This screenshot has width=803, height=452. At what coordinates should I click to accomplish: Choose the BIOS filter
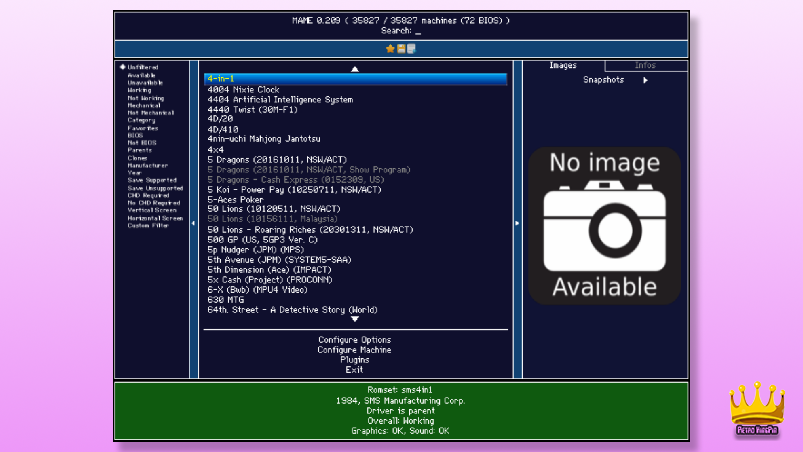click(135, 135)
